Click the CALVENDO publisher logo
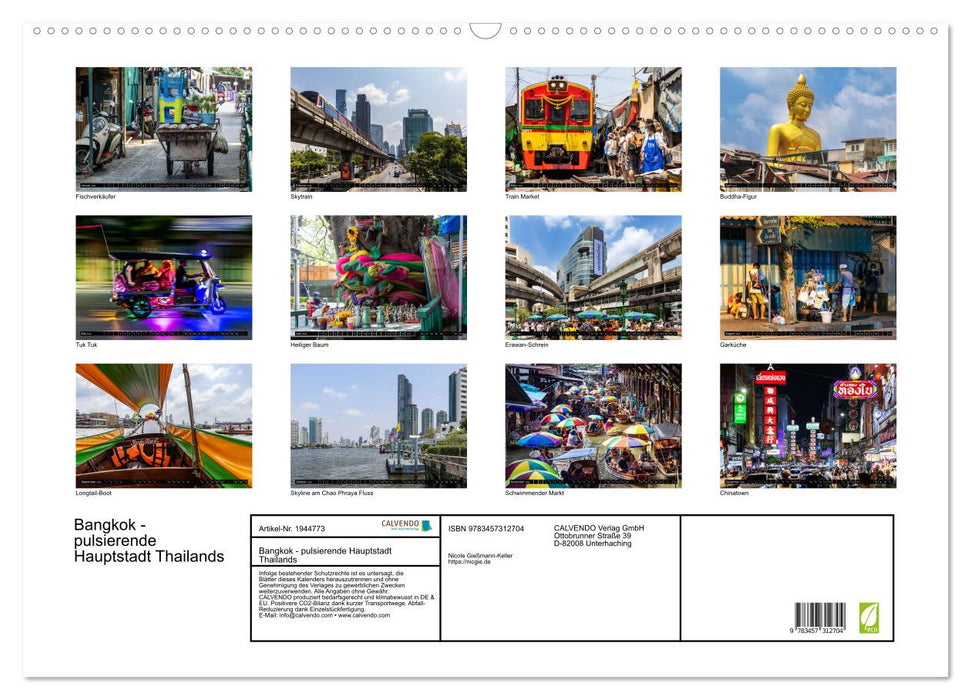 [401, 525]
